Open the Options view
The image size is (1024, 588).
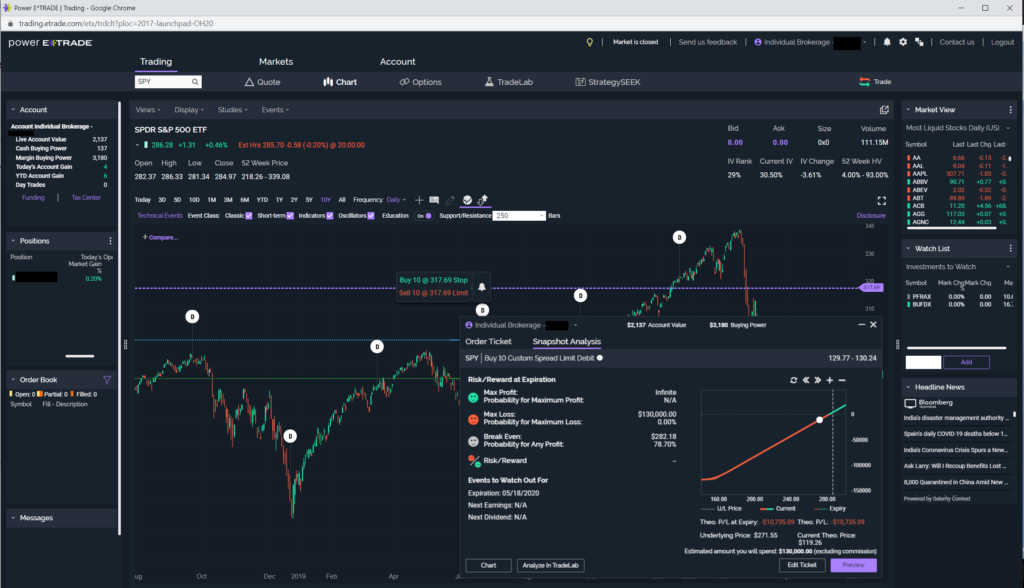421,82
